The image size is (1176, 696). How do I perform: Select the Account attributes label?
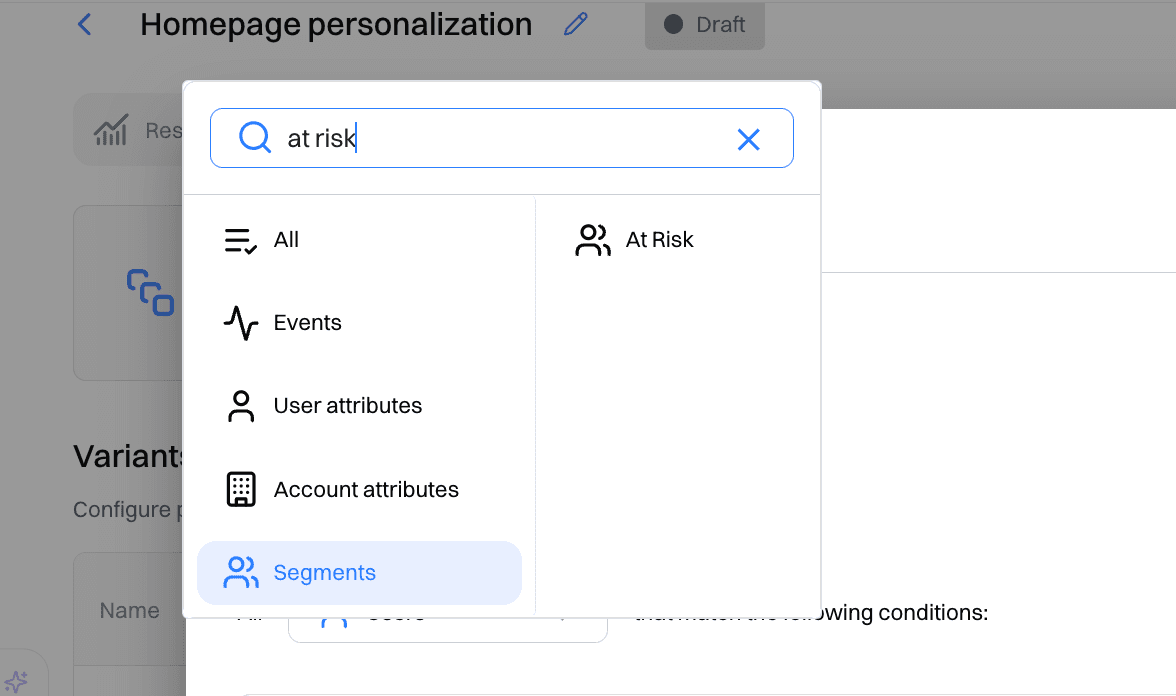[x=366, y=490]
